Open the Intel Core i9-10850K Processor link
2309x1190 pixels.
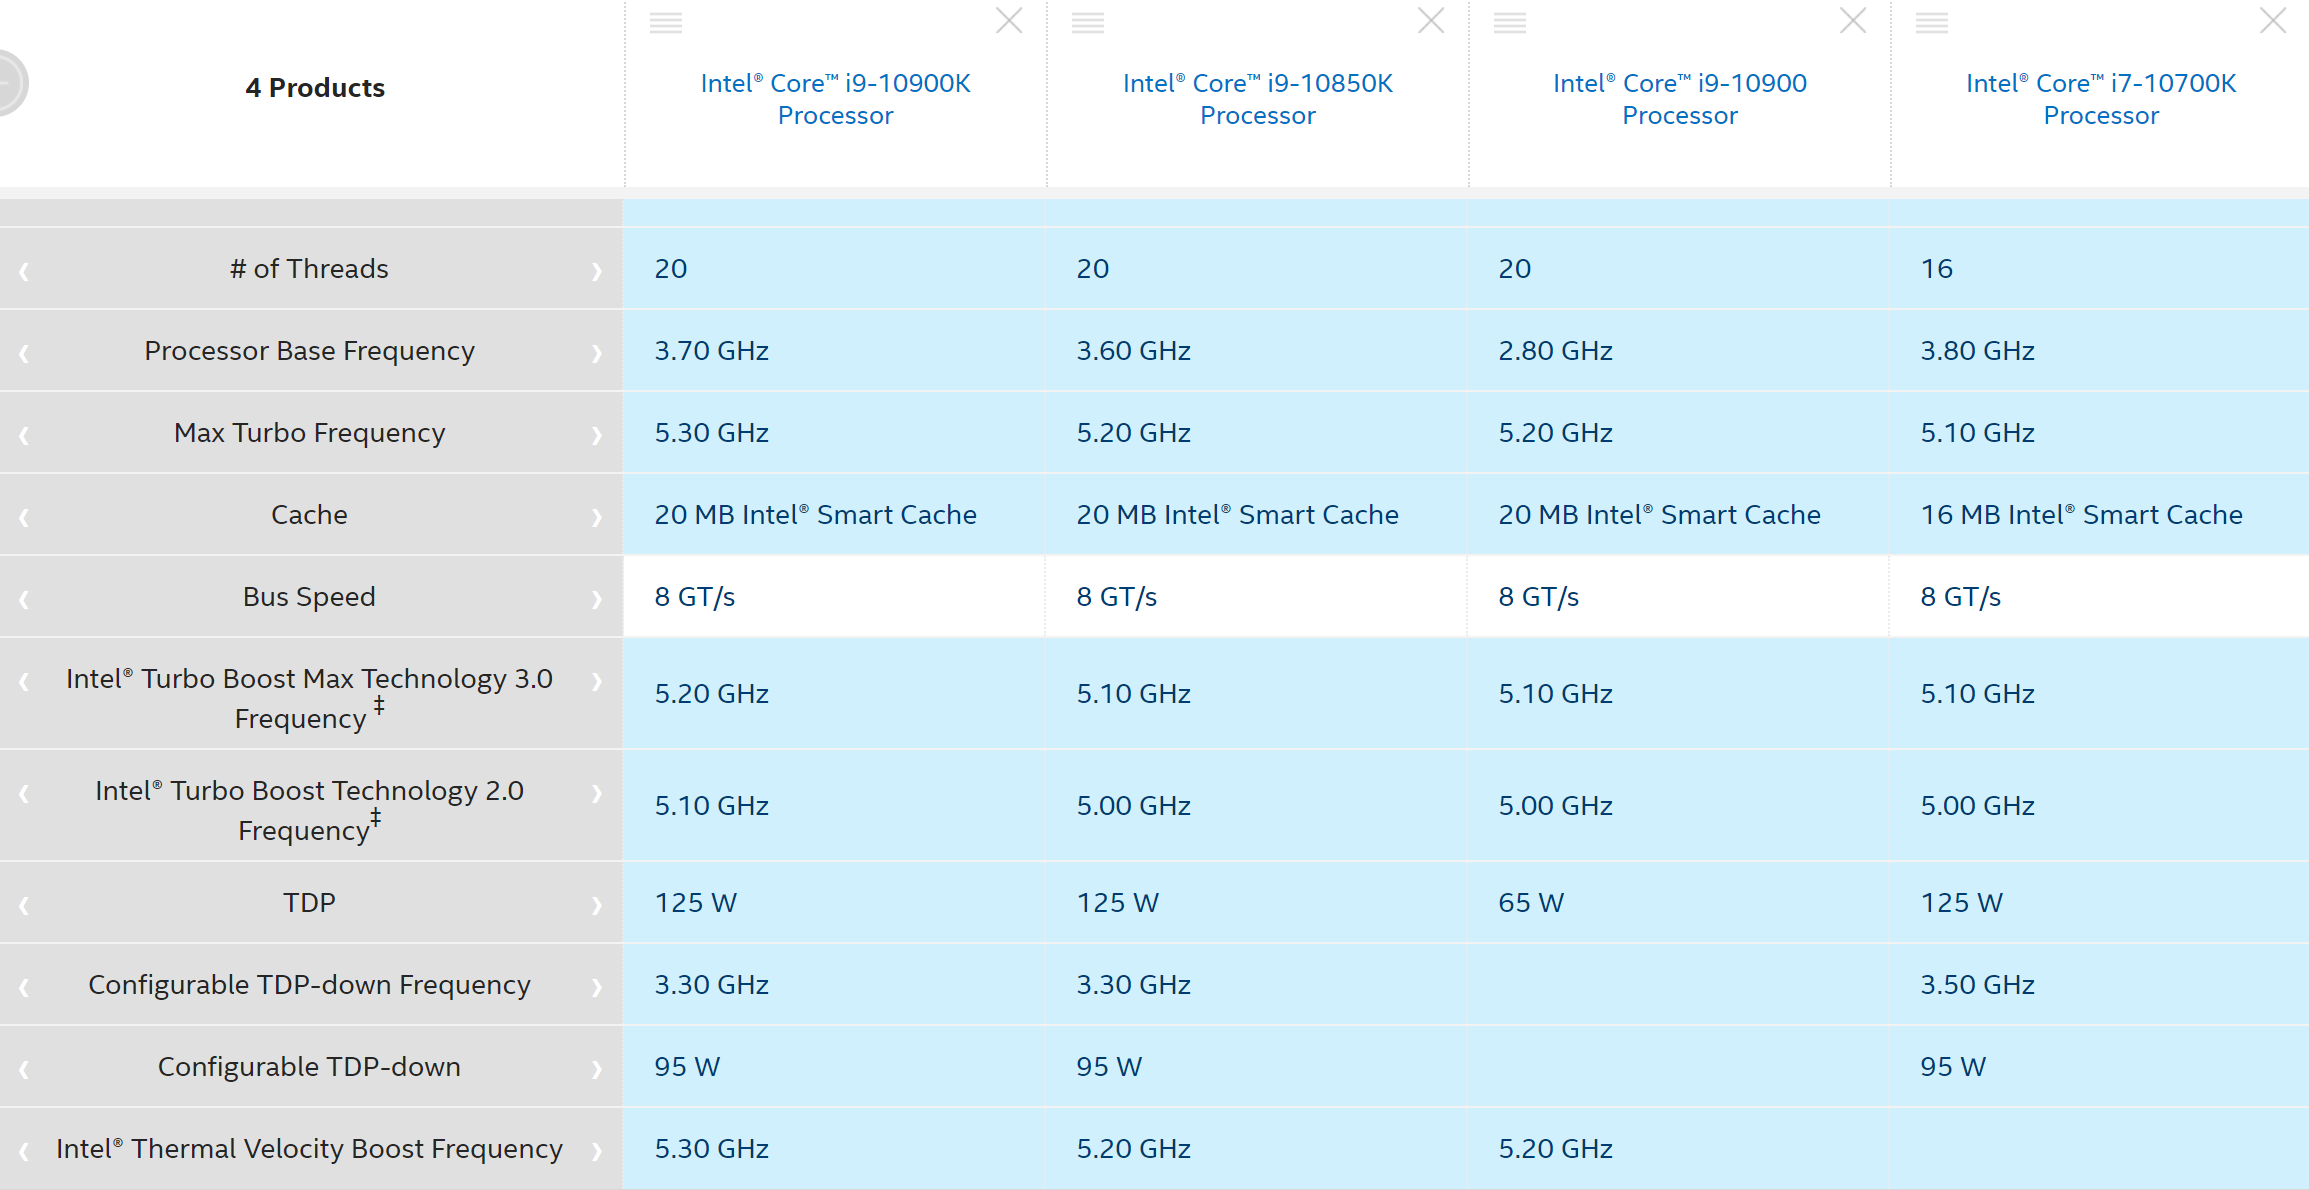1258,99
